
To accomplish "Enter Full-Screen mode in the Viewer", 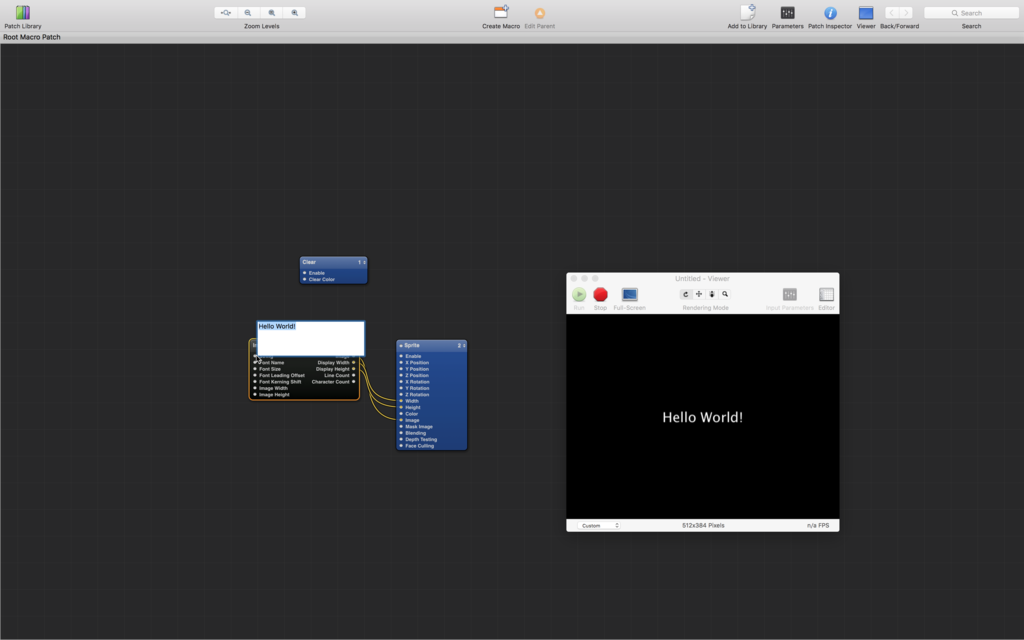I will click(x=630, y=295).
